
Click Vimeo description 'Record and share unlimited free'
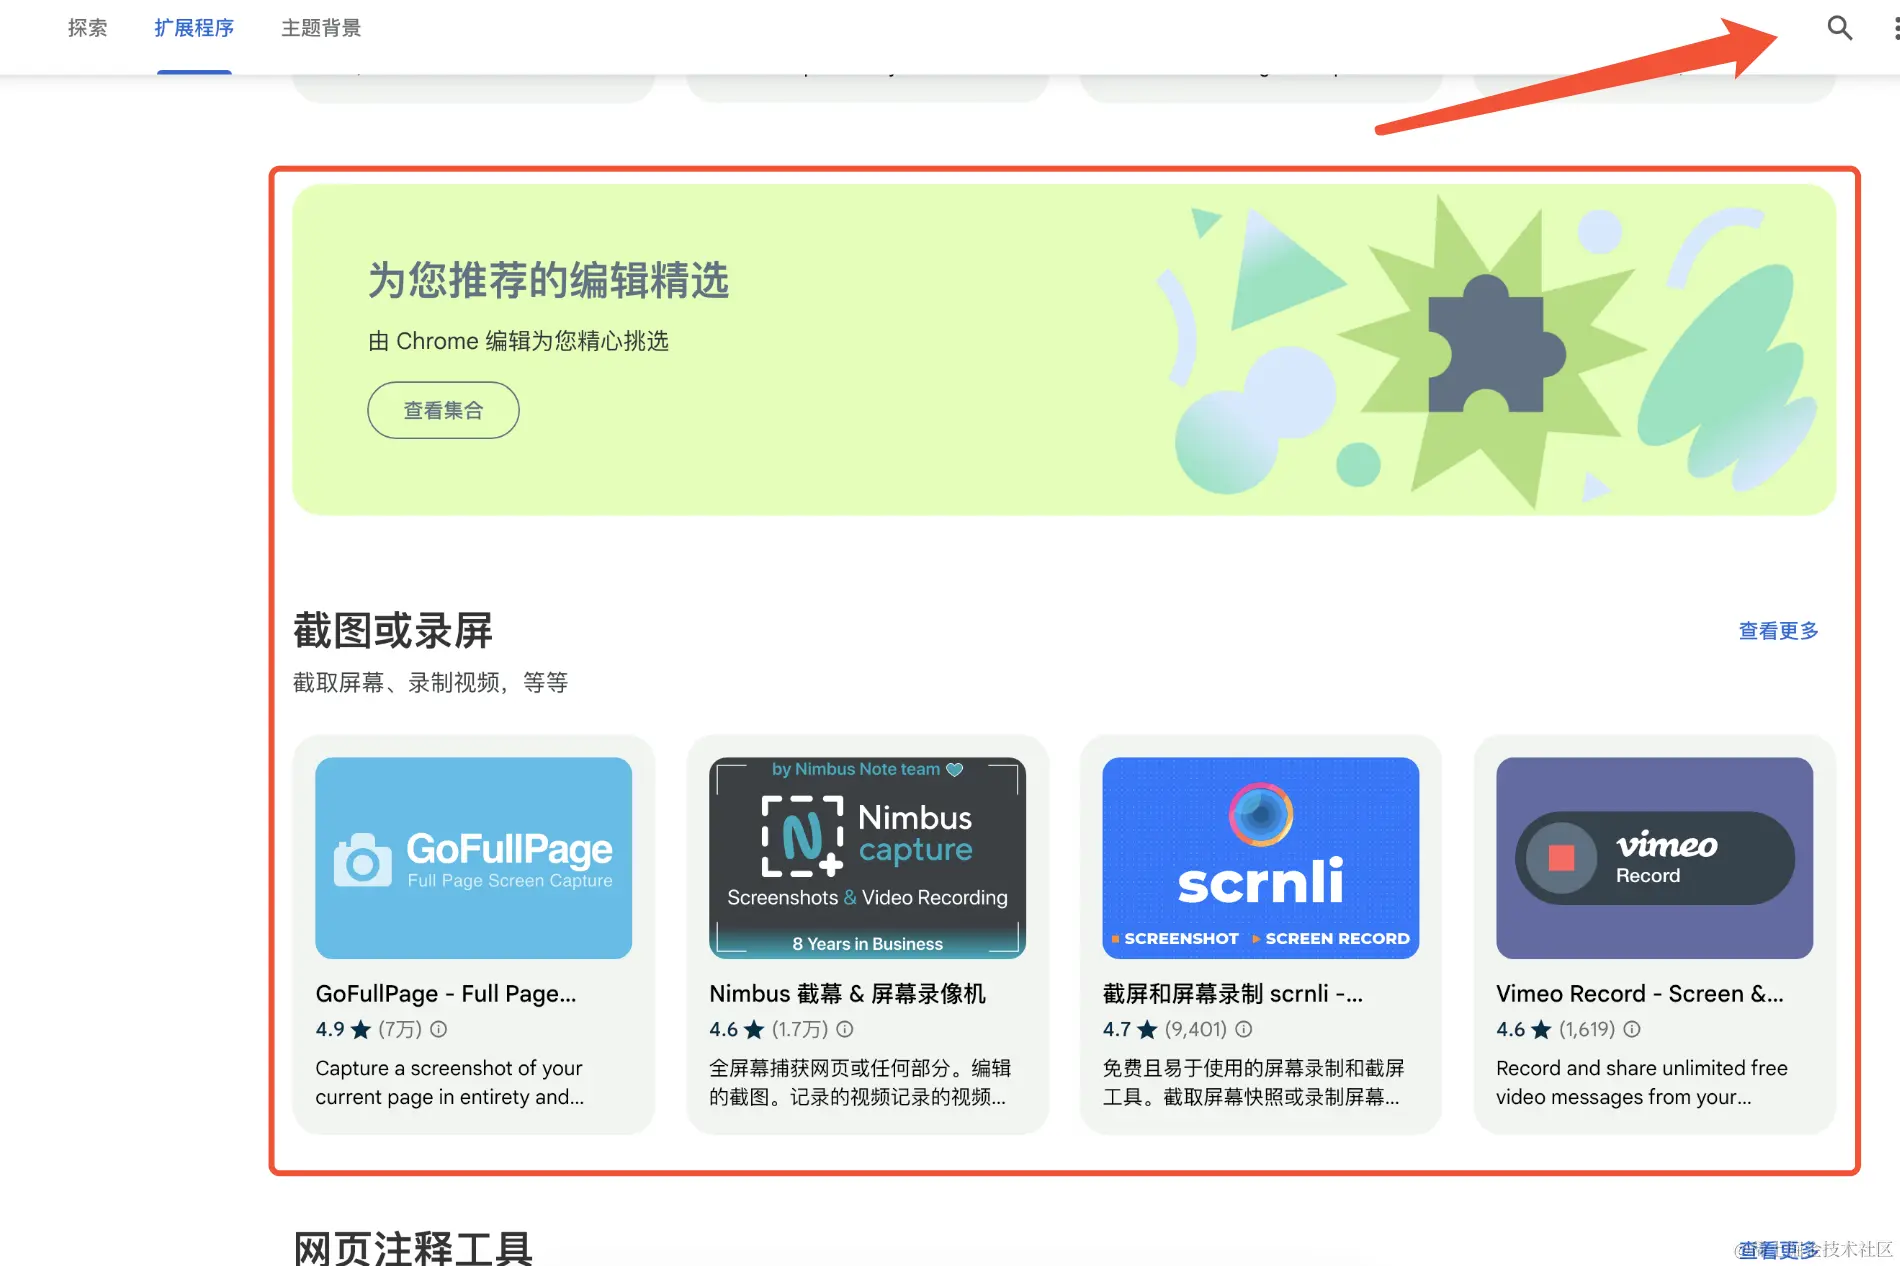coord(1642,1068)
